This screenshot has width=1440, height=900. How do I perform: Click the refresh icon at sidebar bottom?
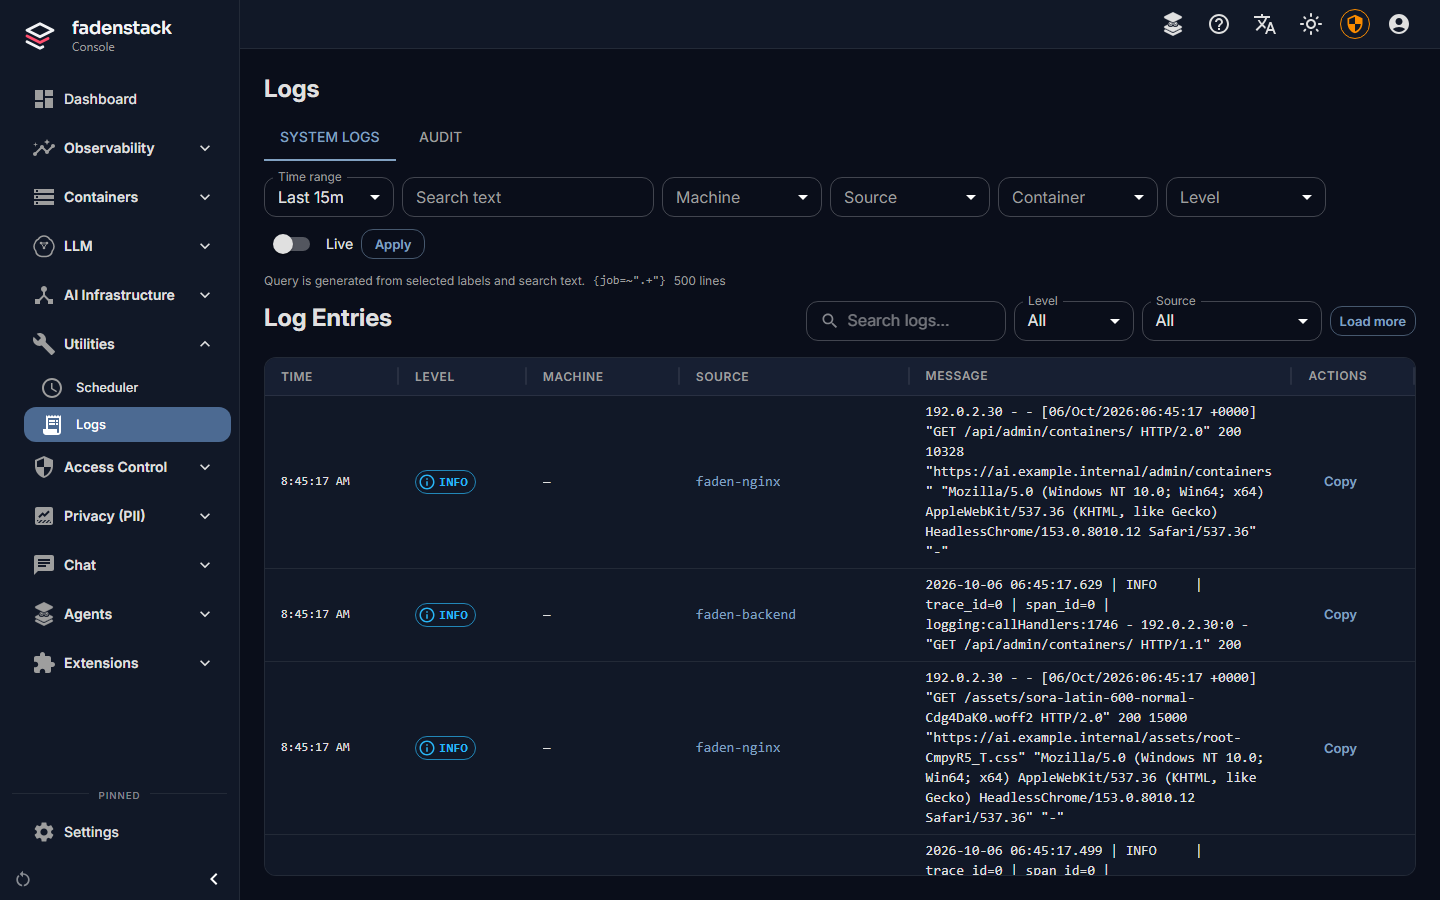[x=23, y=879]
